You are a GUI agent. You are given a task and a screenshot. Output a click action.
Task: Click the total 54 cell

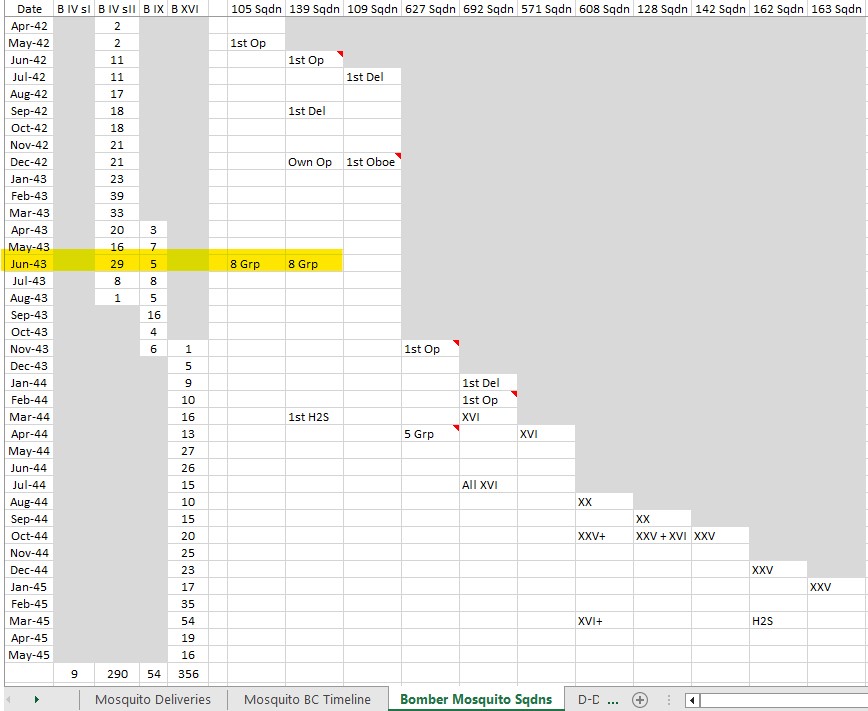[153, 674]
